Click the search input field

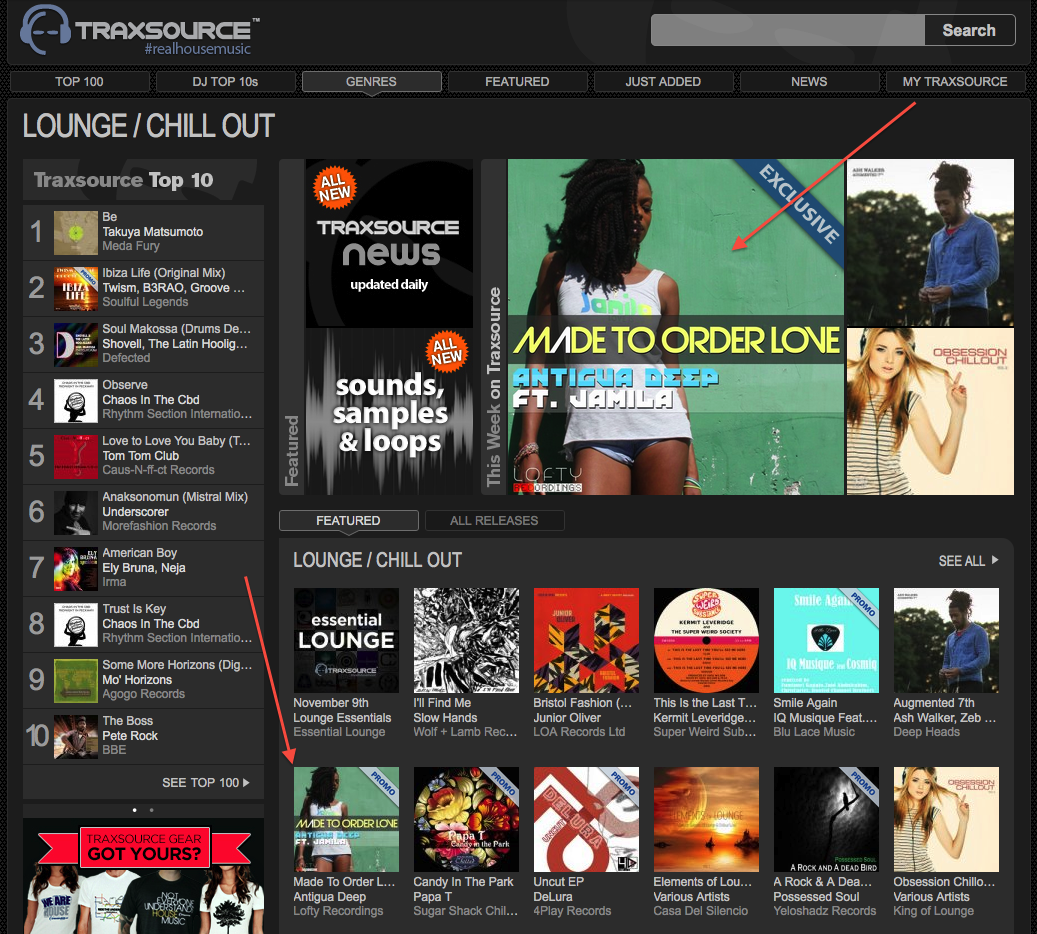788,30
